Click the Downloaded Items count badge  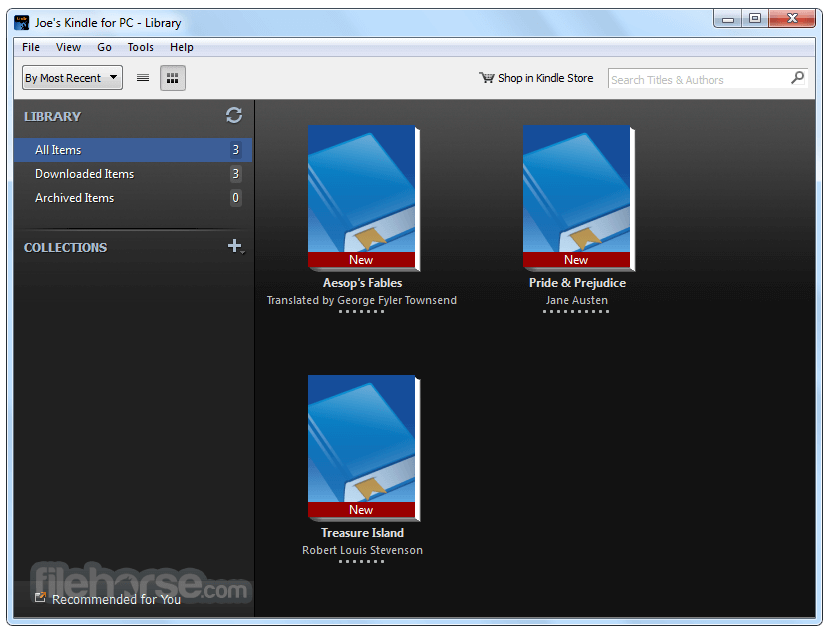click(x=236, y=173)
